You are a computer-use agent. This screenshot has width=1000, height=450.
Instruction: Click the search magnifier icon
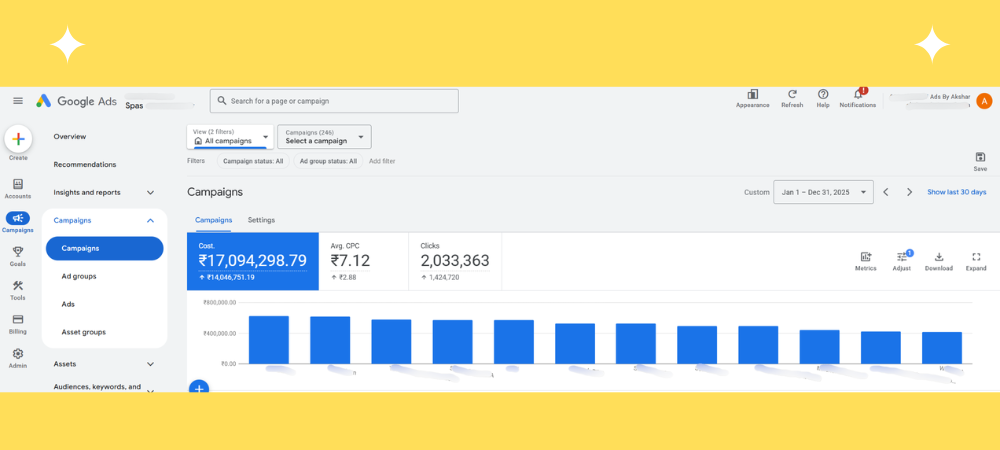click(x=221, y=101)
